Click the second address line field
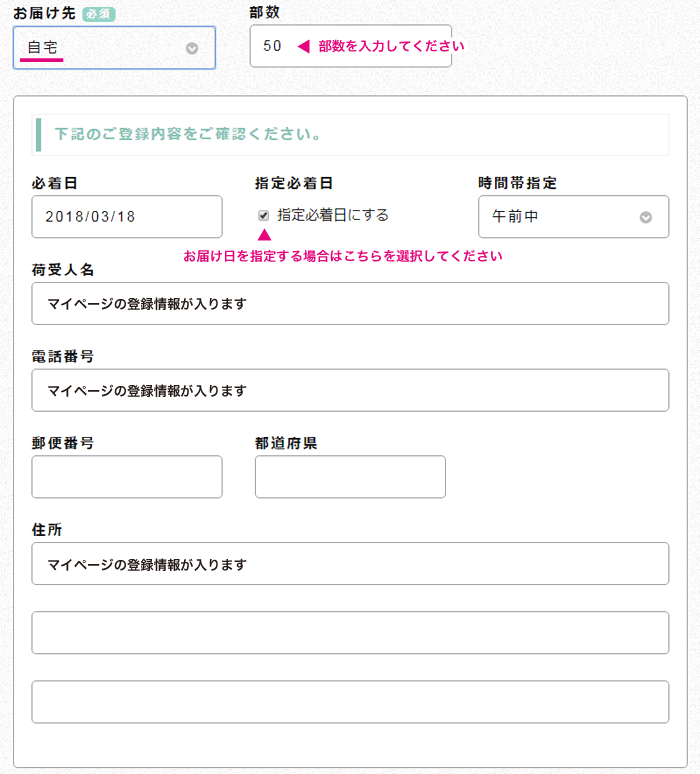This screenshot has width=700, height=774. click(x=350, y=633)
